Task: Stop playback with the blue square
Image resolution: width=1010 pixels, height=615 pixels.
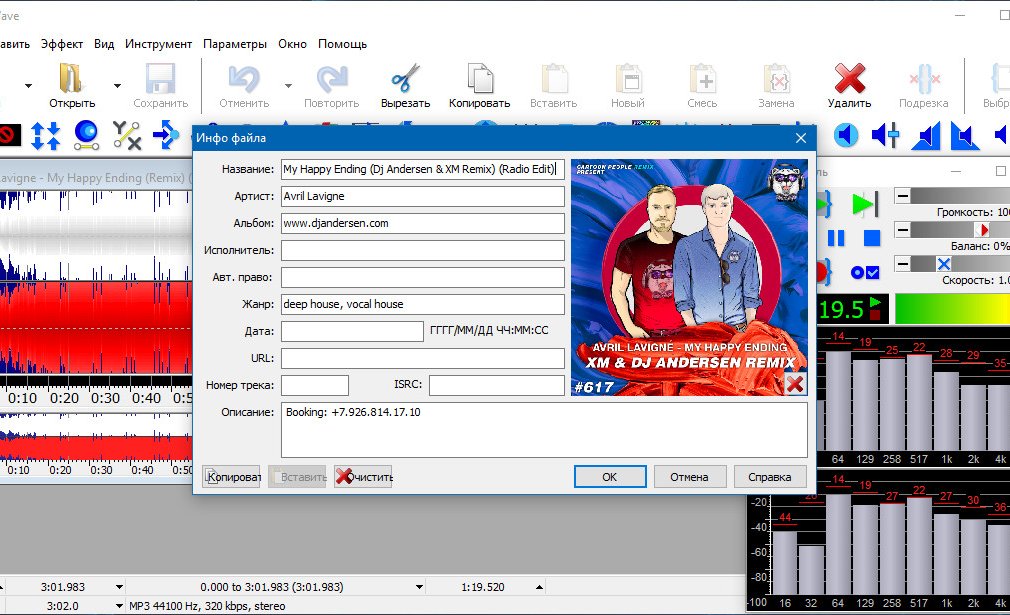Action: [872, 238]
